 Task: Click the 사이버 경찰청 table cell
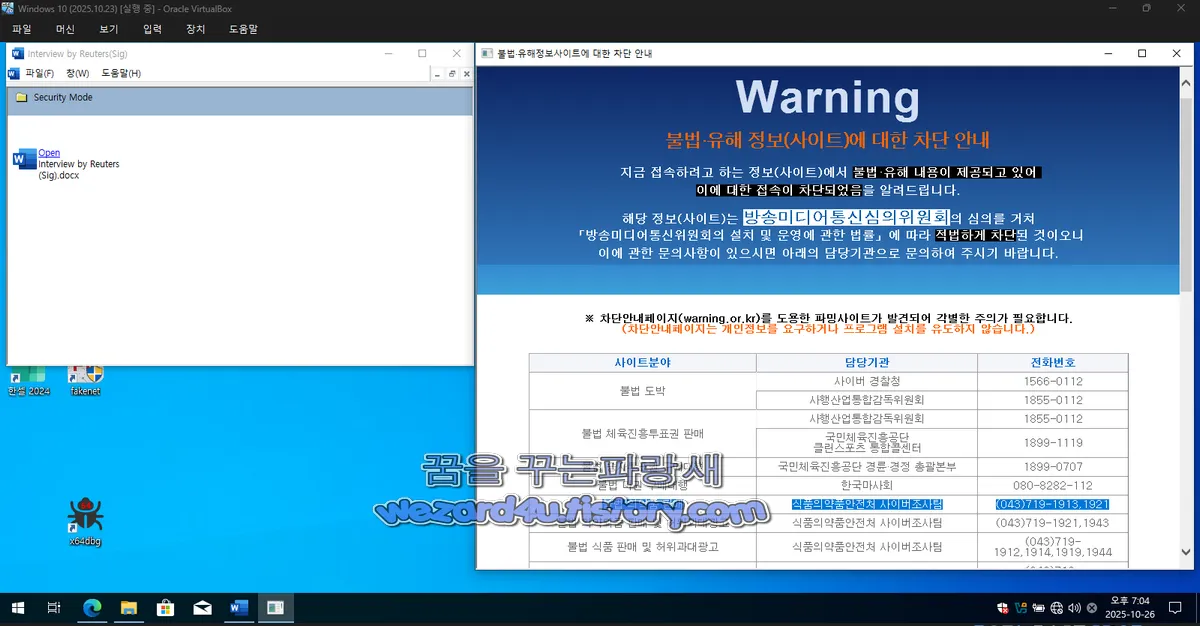coord(867,381)
